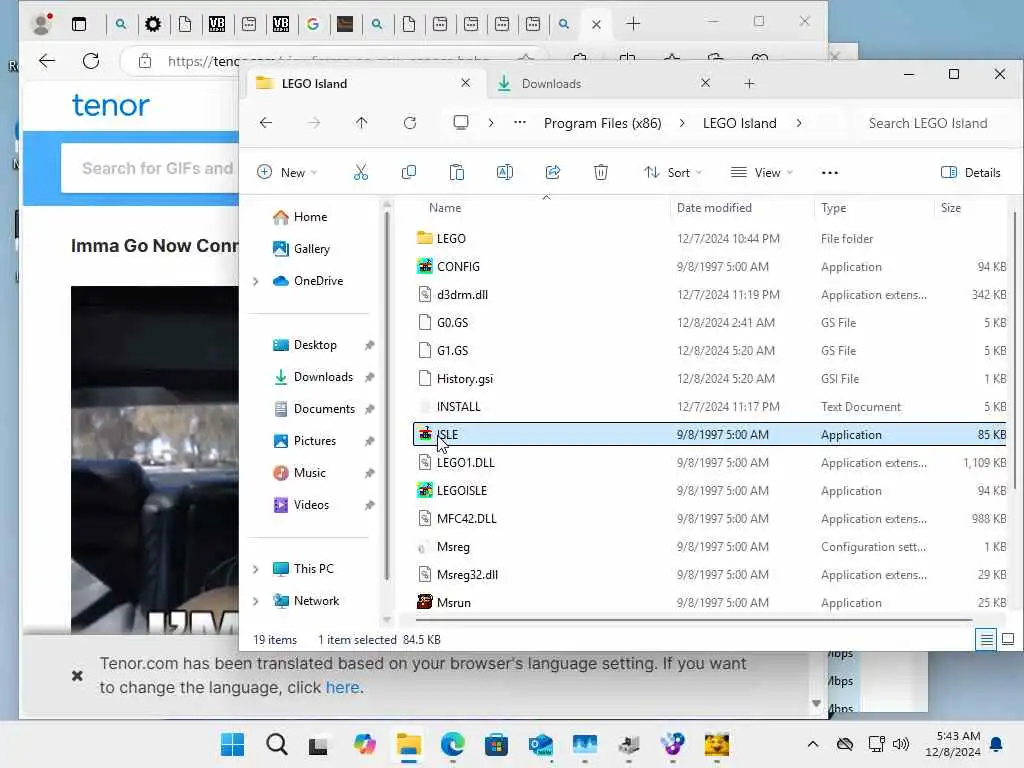Select the Msrun application file
Viewport: 1024px width, 768px height.
[454, 602]
